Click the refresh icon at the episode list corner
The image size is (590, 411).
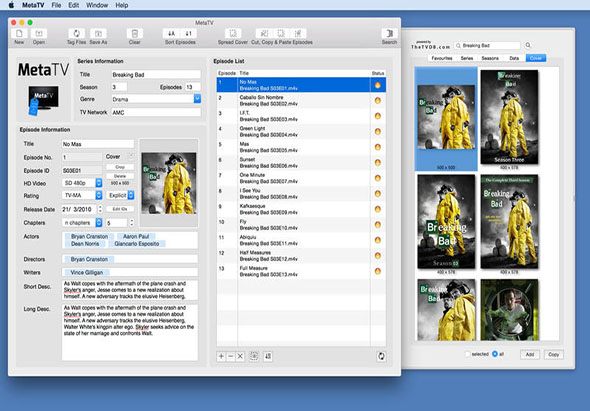coord(381,356)
